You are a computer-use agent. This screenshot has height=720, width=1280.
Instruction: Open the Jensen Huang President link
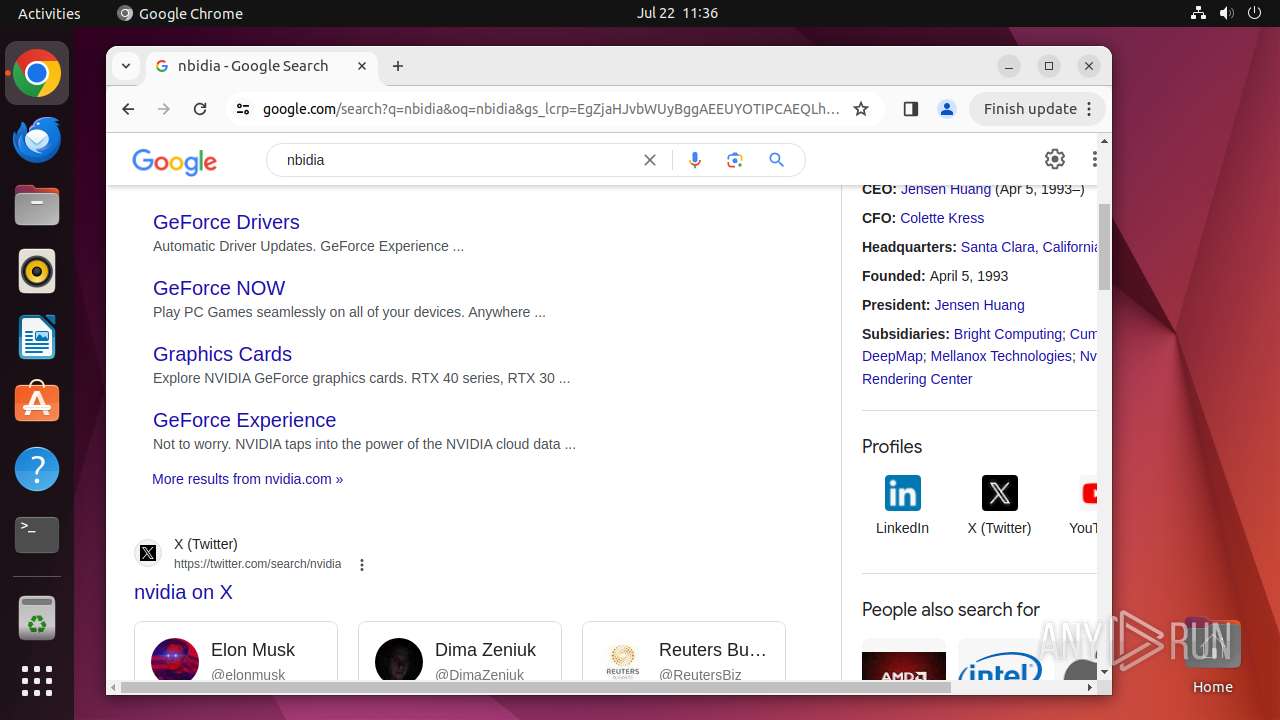tap(979, 305)
